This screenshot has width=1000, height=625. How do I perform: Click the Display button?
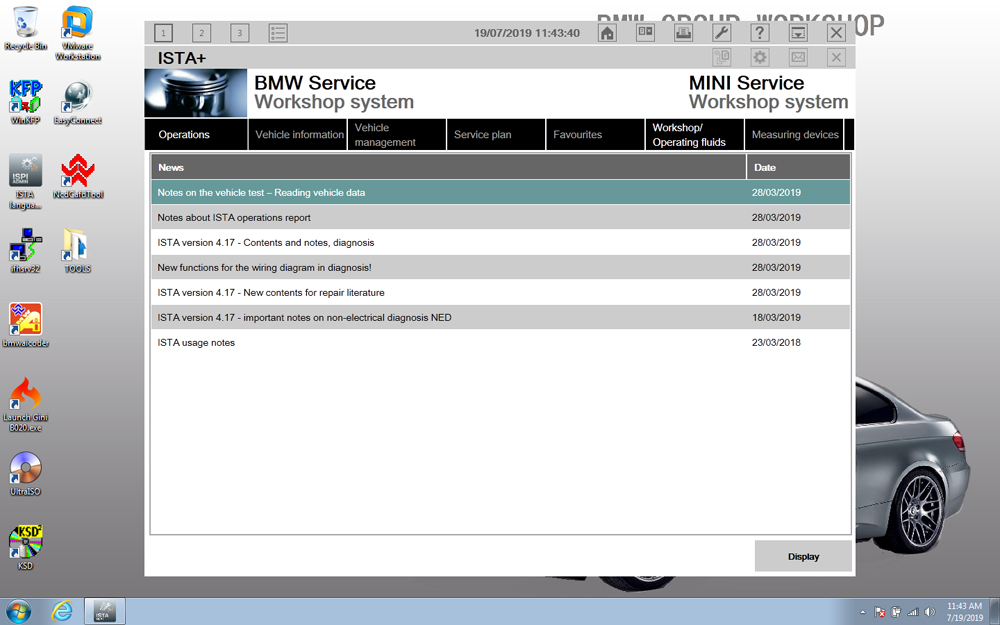point(803,556)
